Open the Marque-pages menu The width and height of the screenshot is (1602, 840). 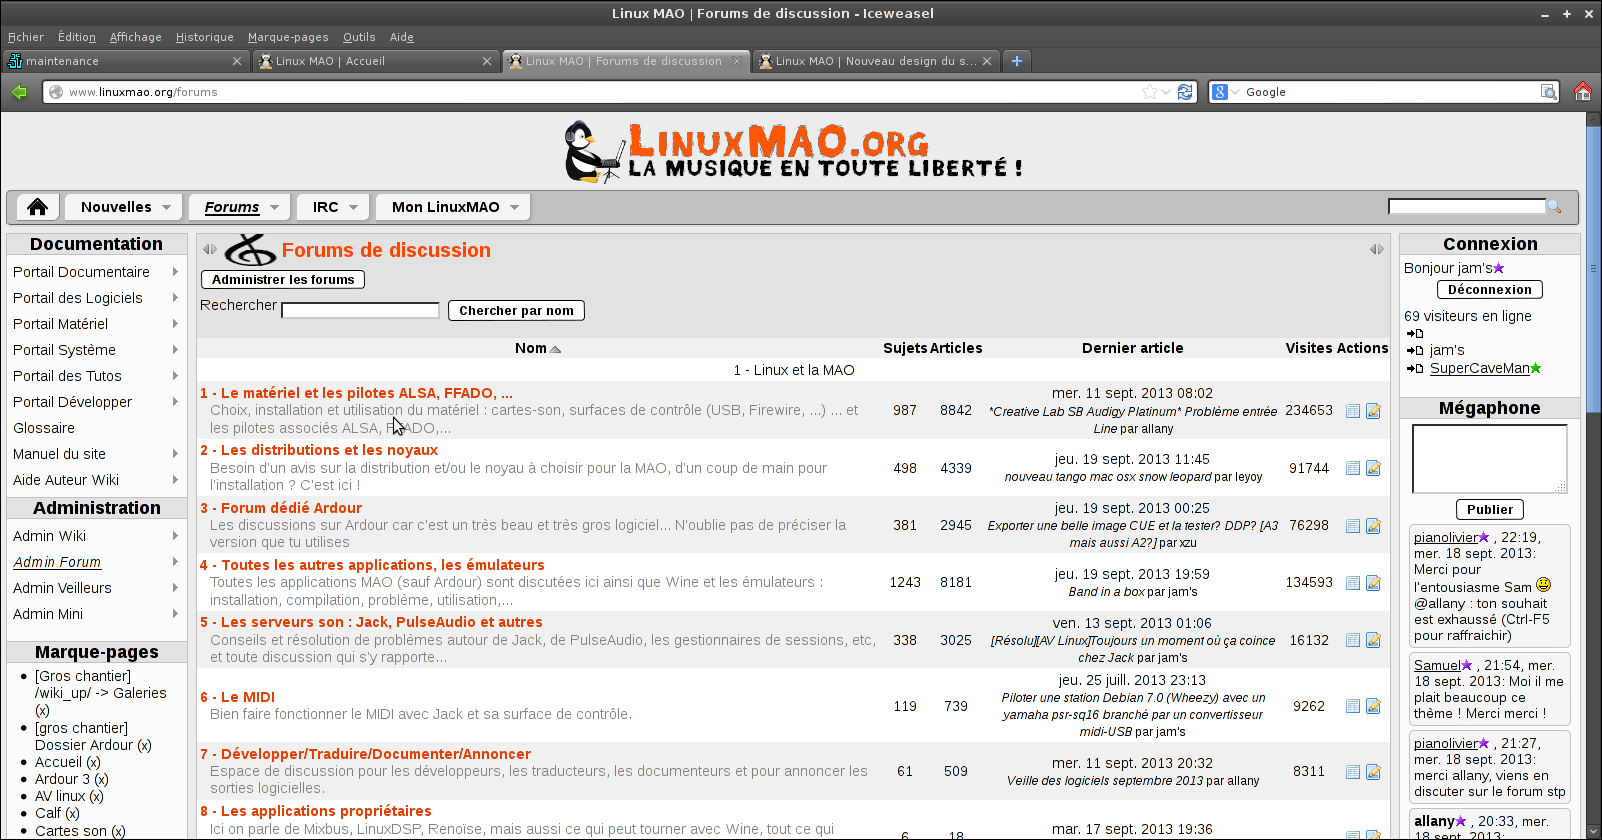[288, 37]
